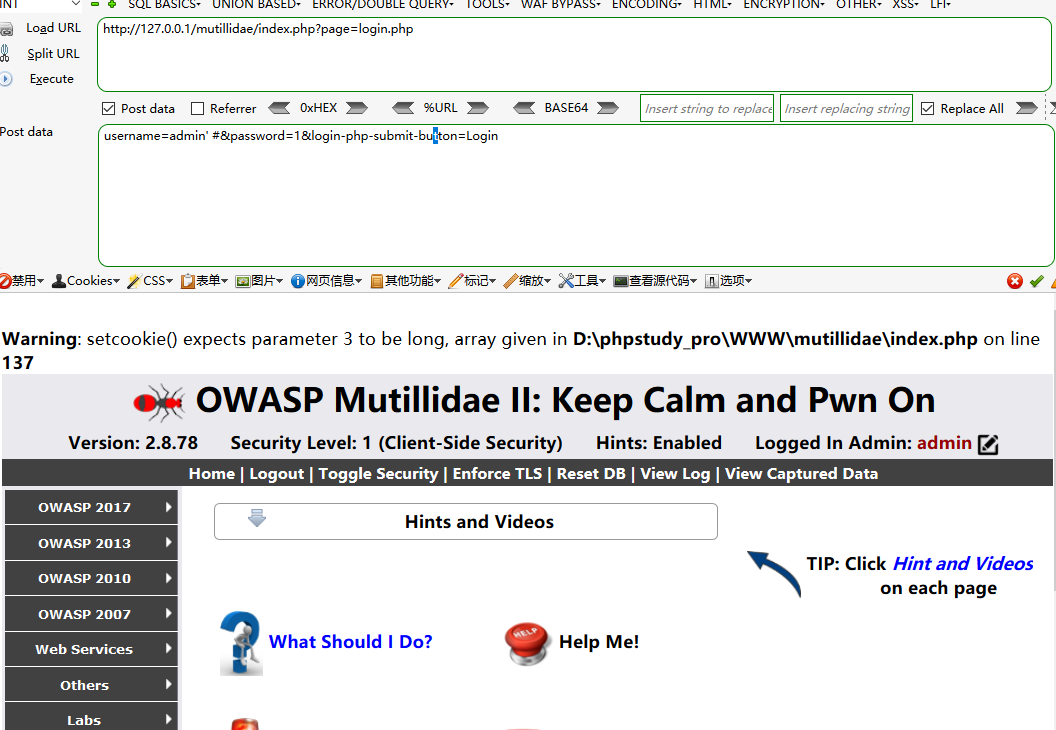The height and width of the screenshot is (730, 1056).
Task: Click the right arrow beside %URL
Action: pyautogui.click(x=477, y=108)
